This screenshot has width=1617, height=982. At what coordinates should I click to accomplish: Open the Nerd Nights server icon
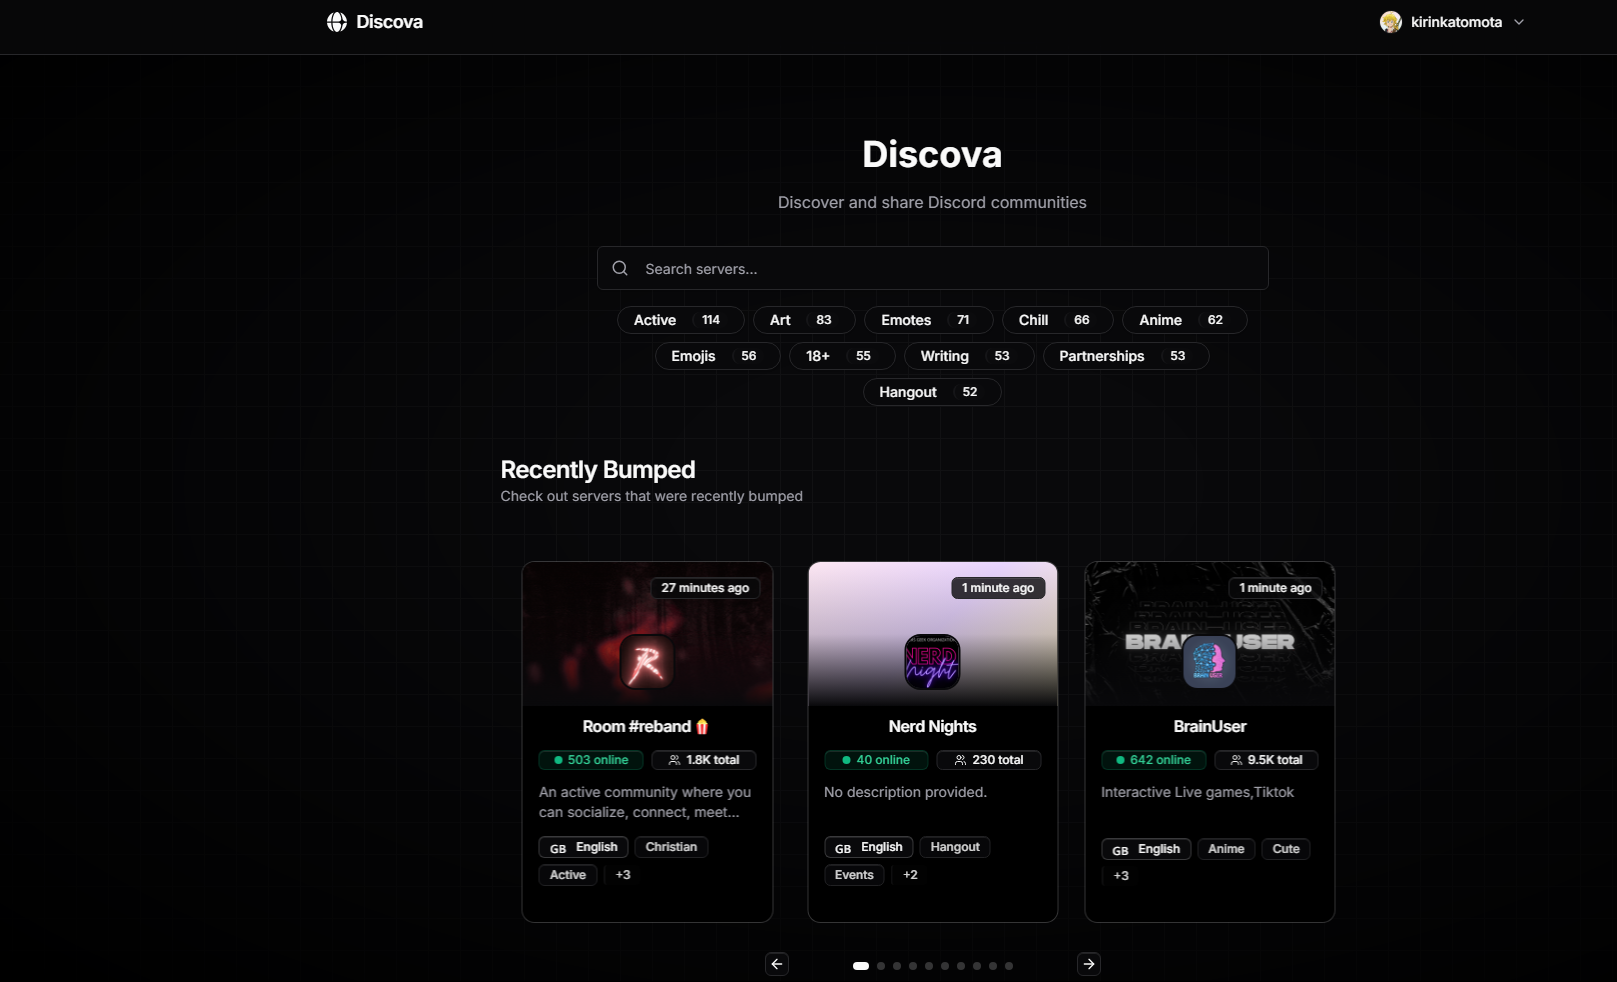[x=932, y=661]
